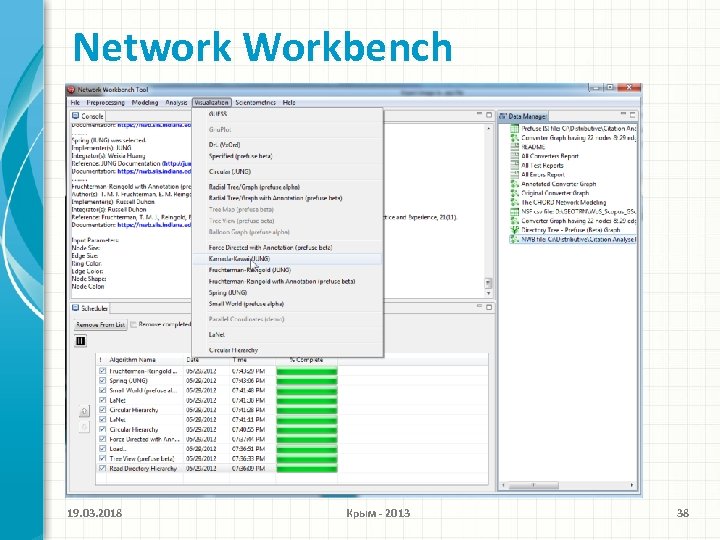The height and width of the screenshot is (540, 720).
Task: Click Data Manager scroll right arrow
Action: (x=632, y=485)
